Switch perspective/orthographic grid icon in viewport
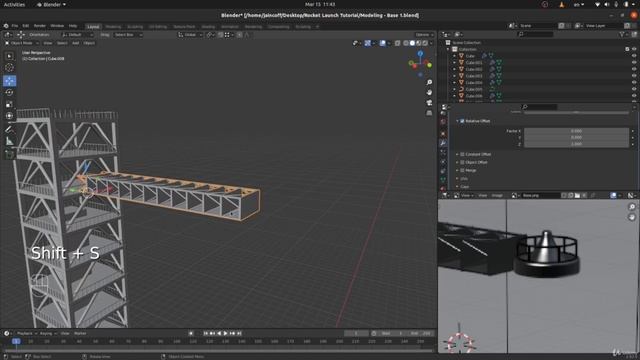Screen dimensions: 640x360 coord(429,113)
